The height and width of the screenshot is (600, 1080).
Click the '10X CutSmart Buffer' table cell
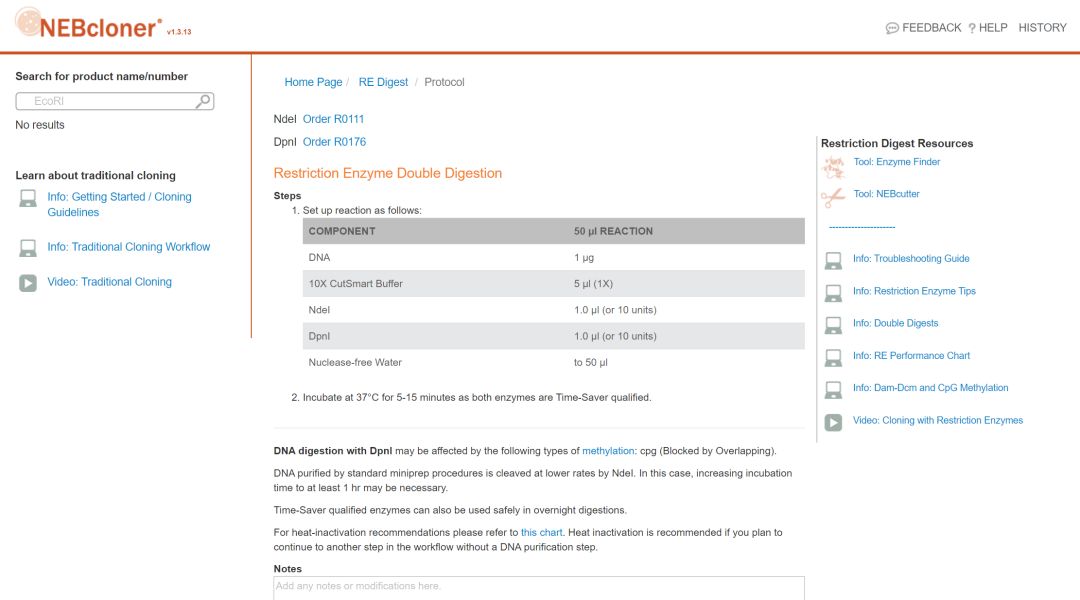tap(355, 284)
